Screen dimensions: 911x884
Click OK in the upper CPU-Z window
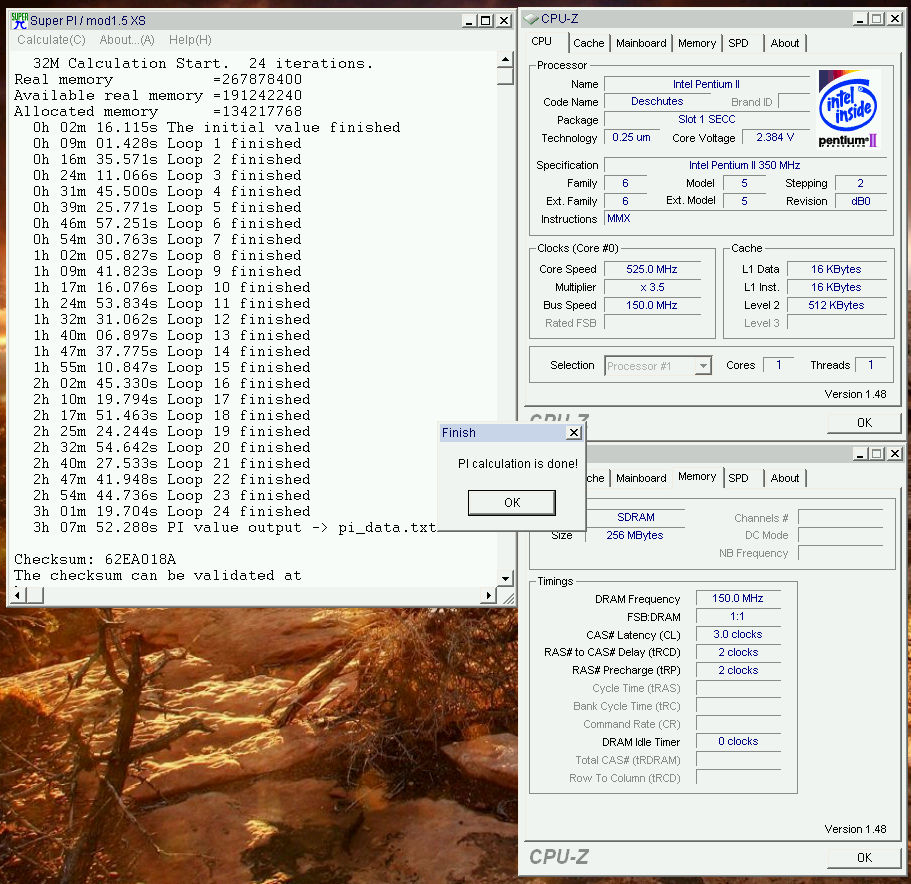click(864, 423)
